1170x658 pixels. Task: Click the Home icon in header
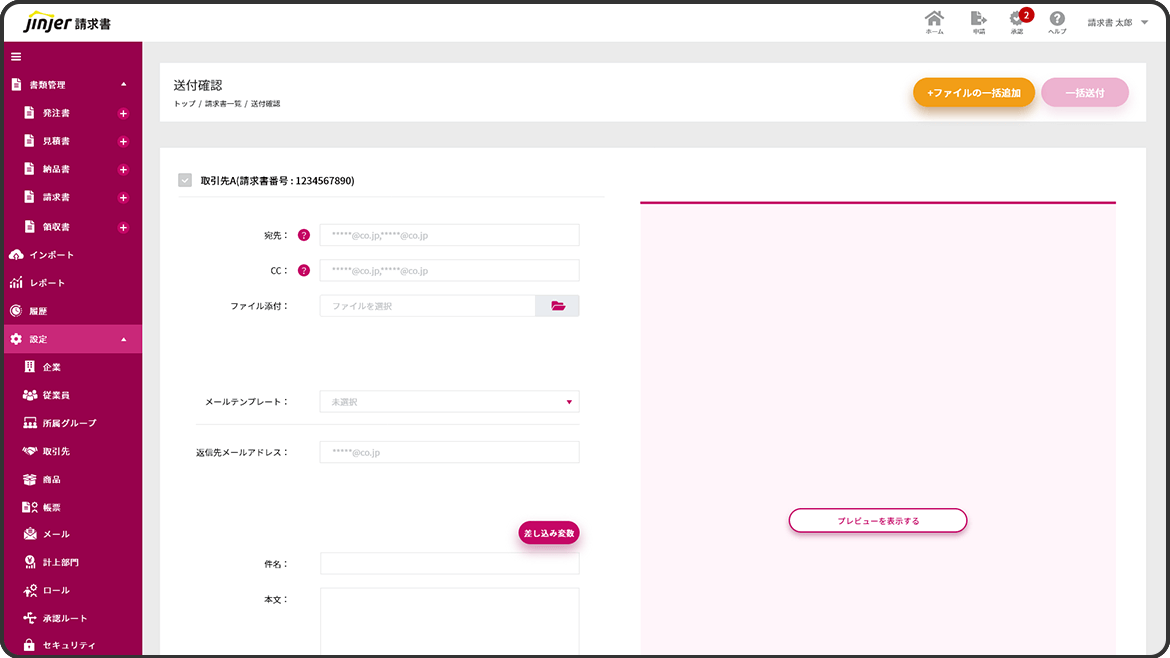click(934, 21)
